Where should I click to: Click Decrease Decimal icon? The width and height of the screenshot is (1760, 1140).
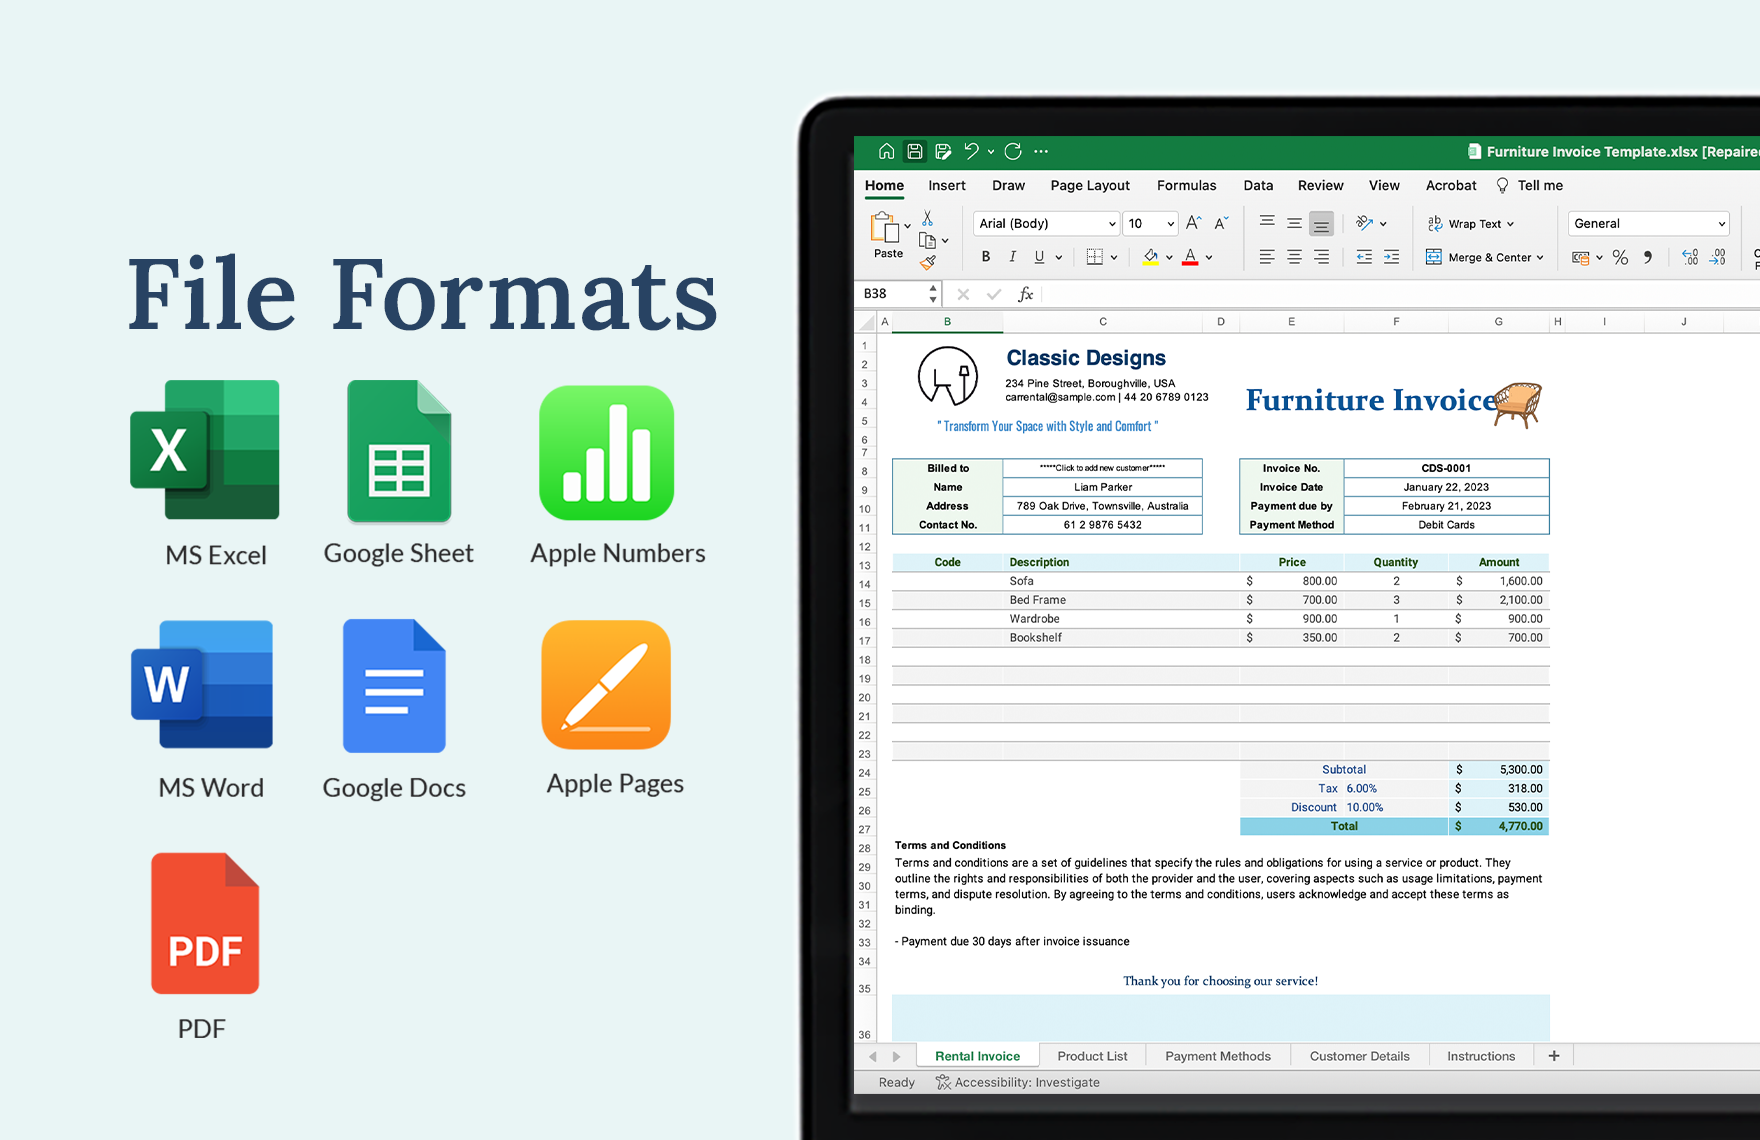[x=1717, y=257]
